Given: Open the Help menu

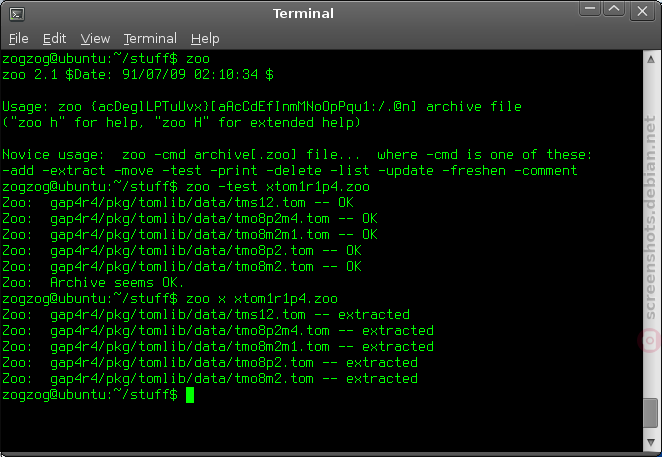Looking at the screenshot, I should tap(205, 39).
